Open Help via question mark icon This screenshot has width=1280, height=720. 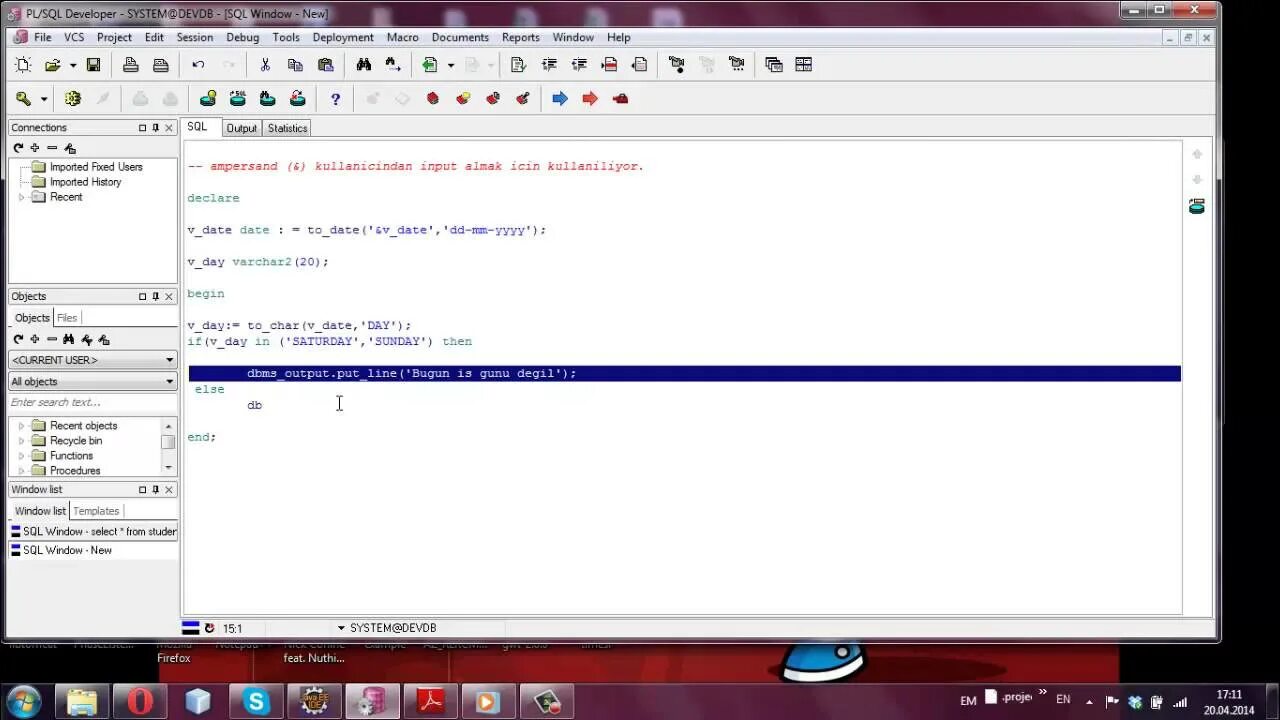335,99
